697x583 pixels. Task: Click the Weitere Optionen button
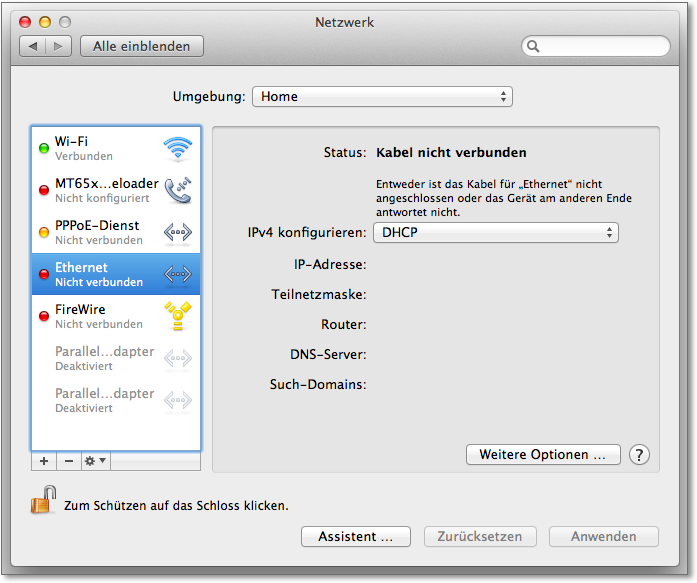(x=543, y=455)
